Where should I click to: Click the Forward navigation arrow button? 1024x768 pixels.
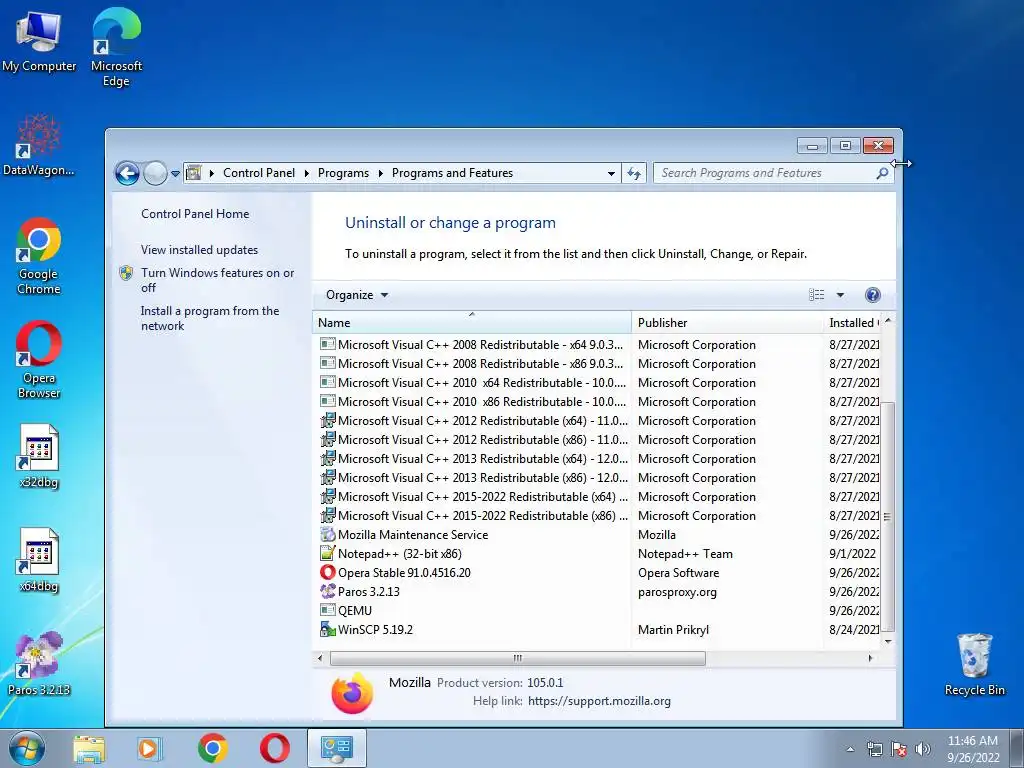[x=155, y=173]
